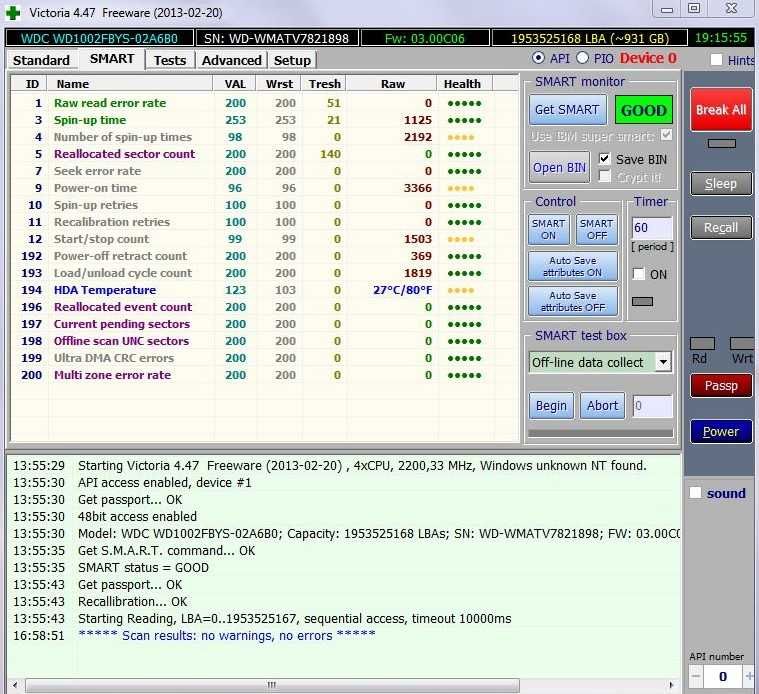Viewport: 759px width, 694px height.
Task: Click the log horizontal scrollbar thumb
Action: click(x=272, y=685)
